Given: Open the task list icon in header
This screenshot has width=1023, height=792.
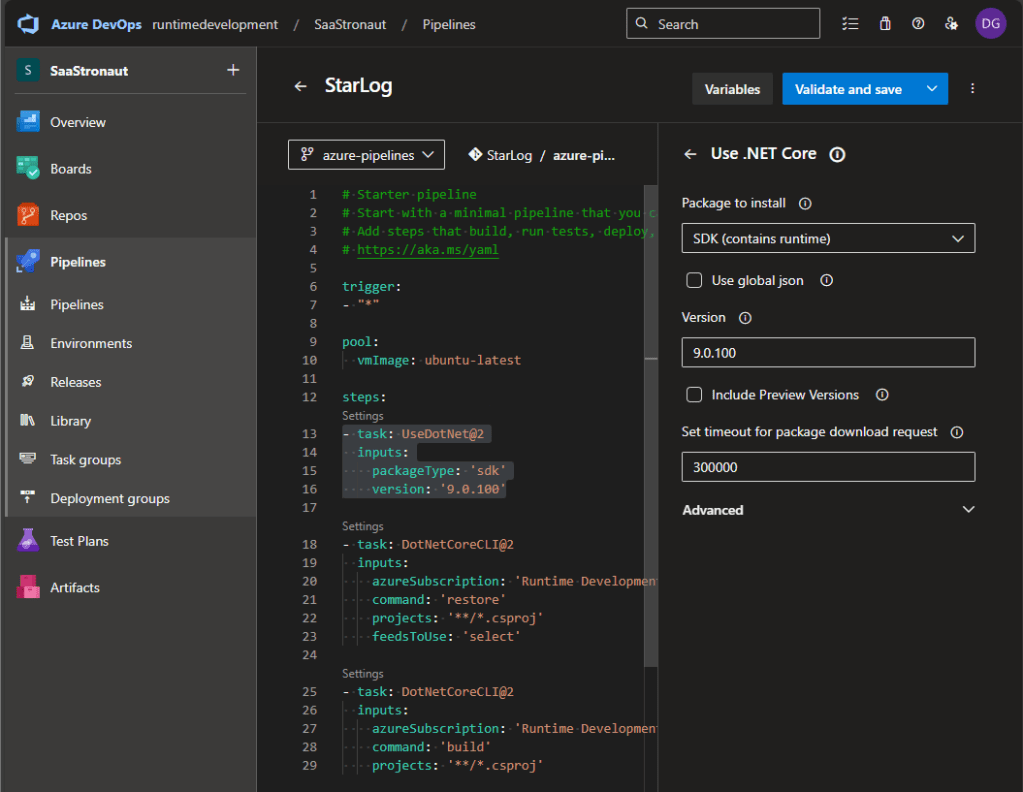Looking at the screenshot, I should tap(851, 24).
